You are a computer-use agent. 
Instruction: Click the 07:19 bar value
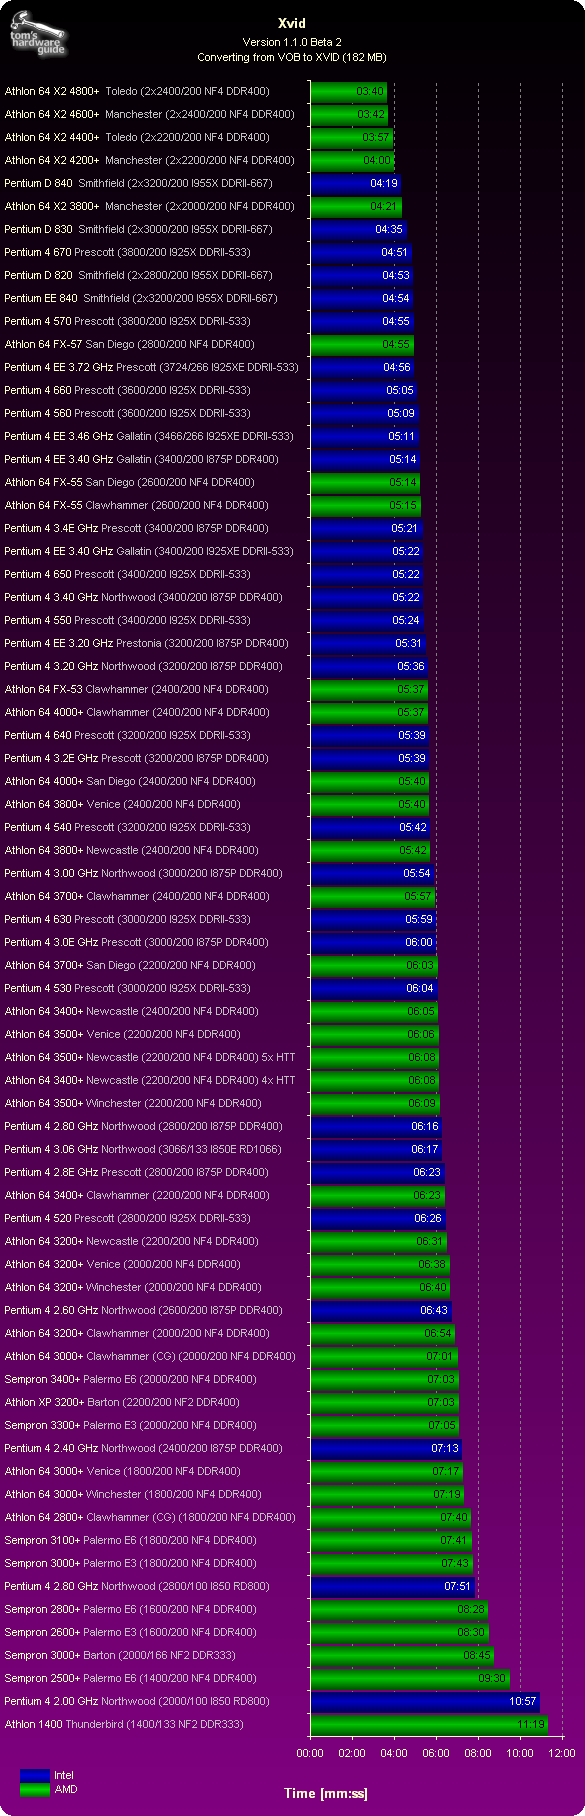[446, 1494]
